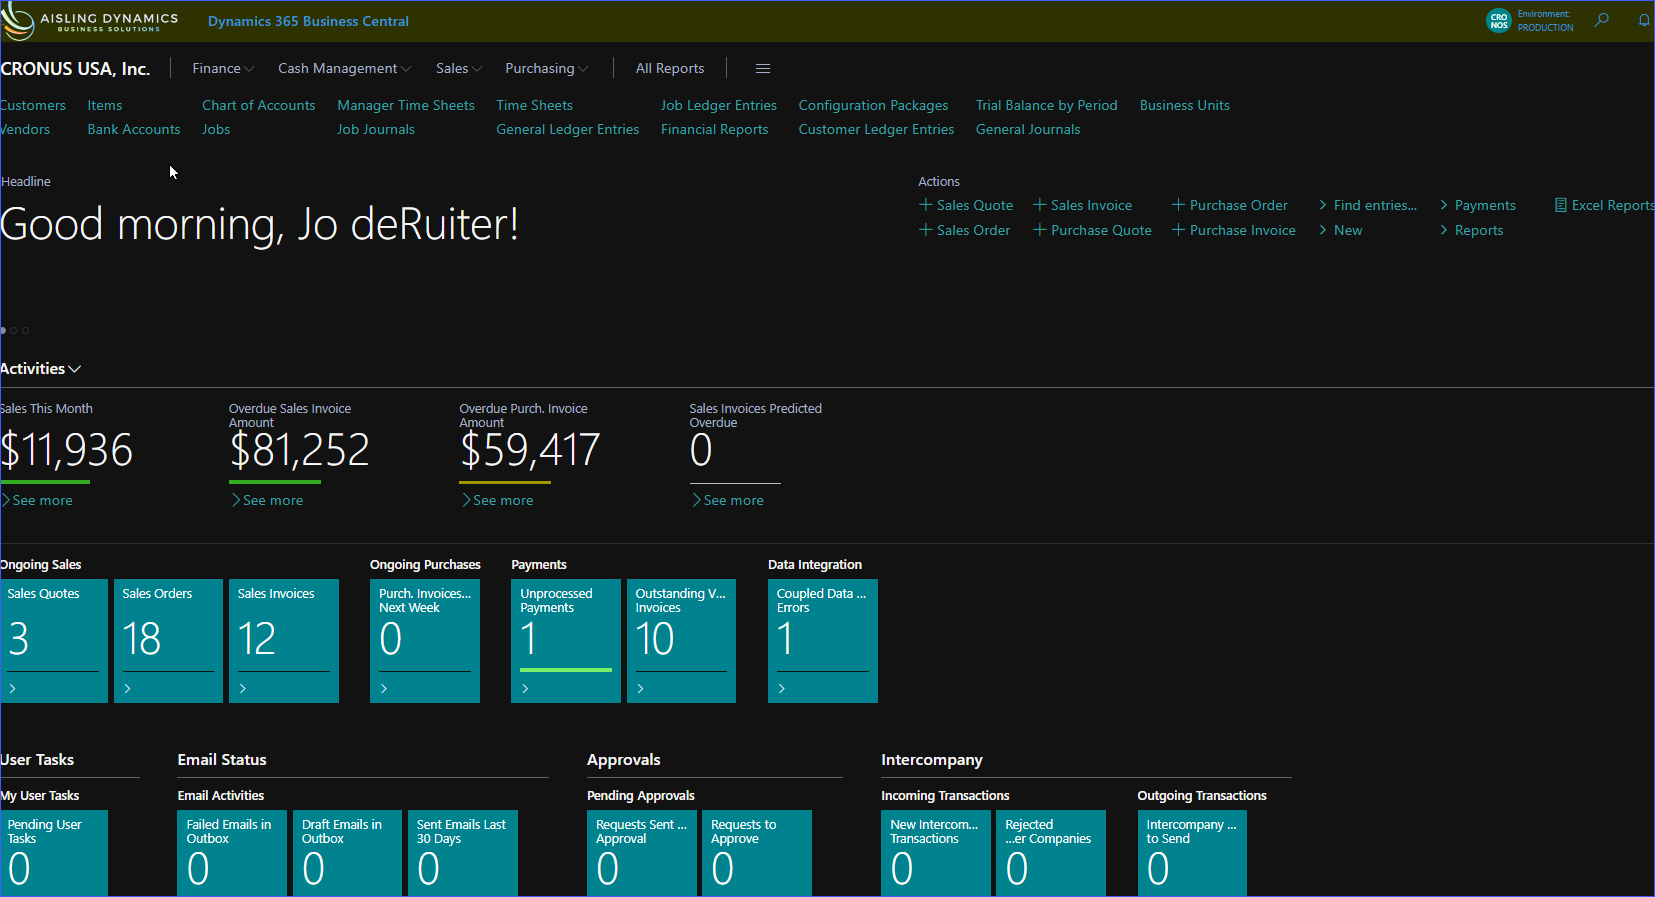
Task: Open the Sales Invoices tile
Action: pos(284,641)
